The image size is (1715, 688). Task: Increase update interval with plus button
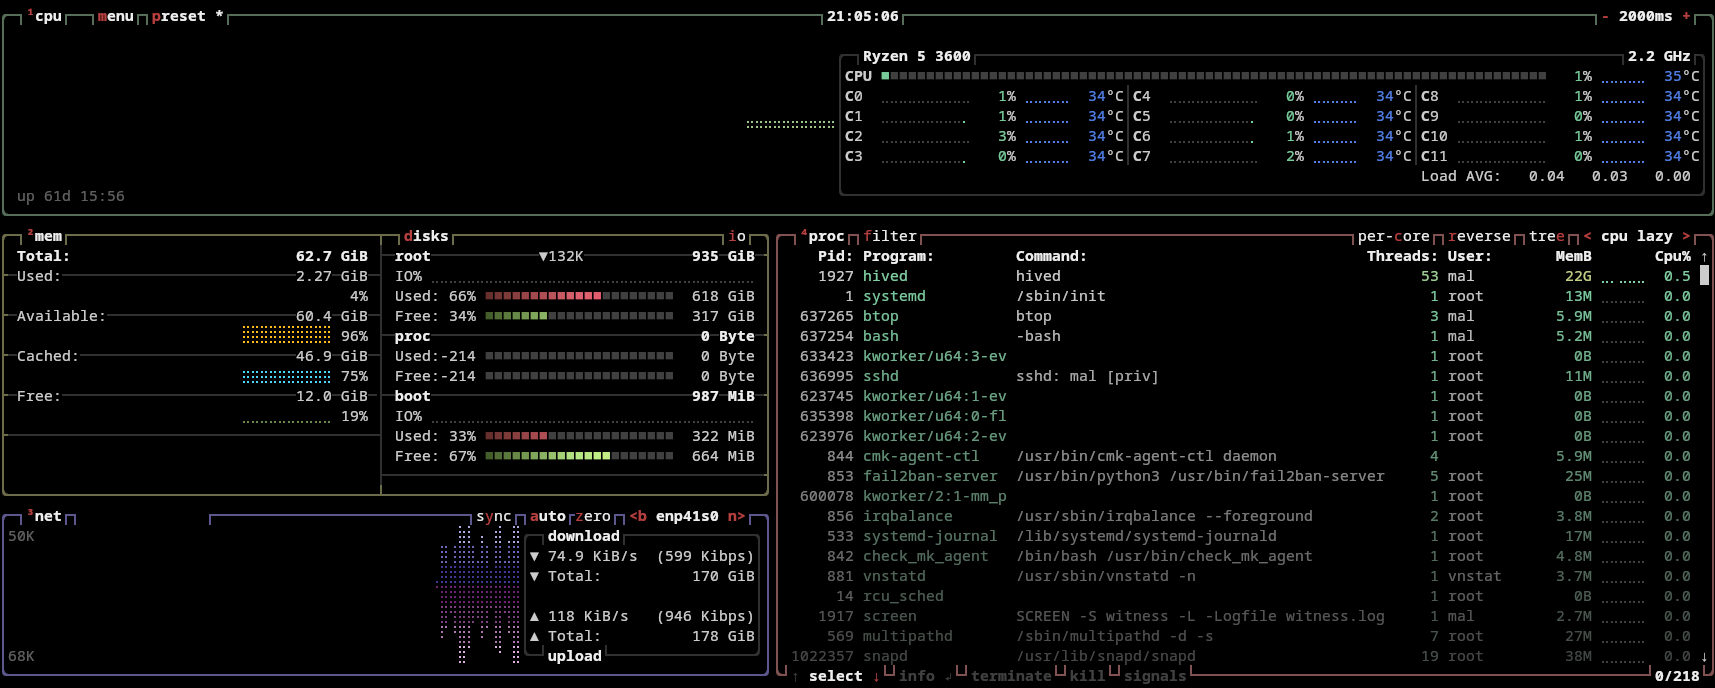click(x=1686, y=17)
